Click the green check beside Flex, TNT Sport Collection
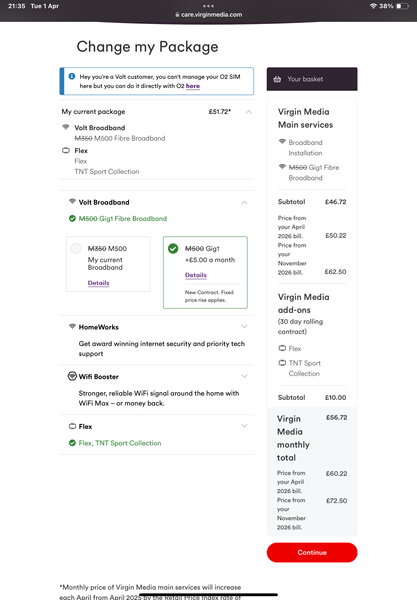The image size is (417, 600). click(72, 443)
